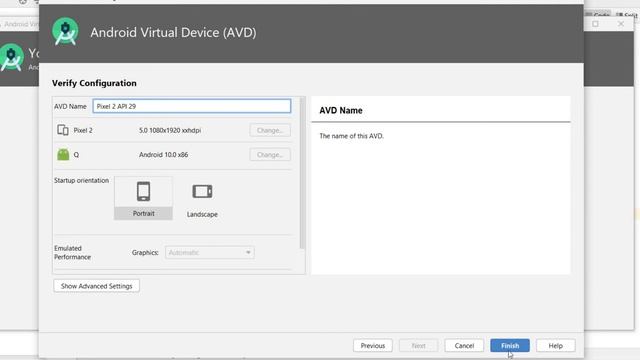Change the Pixel 2 device definition
This screenshot has height=360, width=640.
(x=270, y=130)
